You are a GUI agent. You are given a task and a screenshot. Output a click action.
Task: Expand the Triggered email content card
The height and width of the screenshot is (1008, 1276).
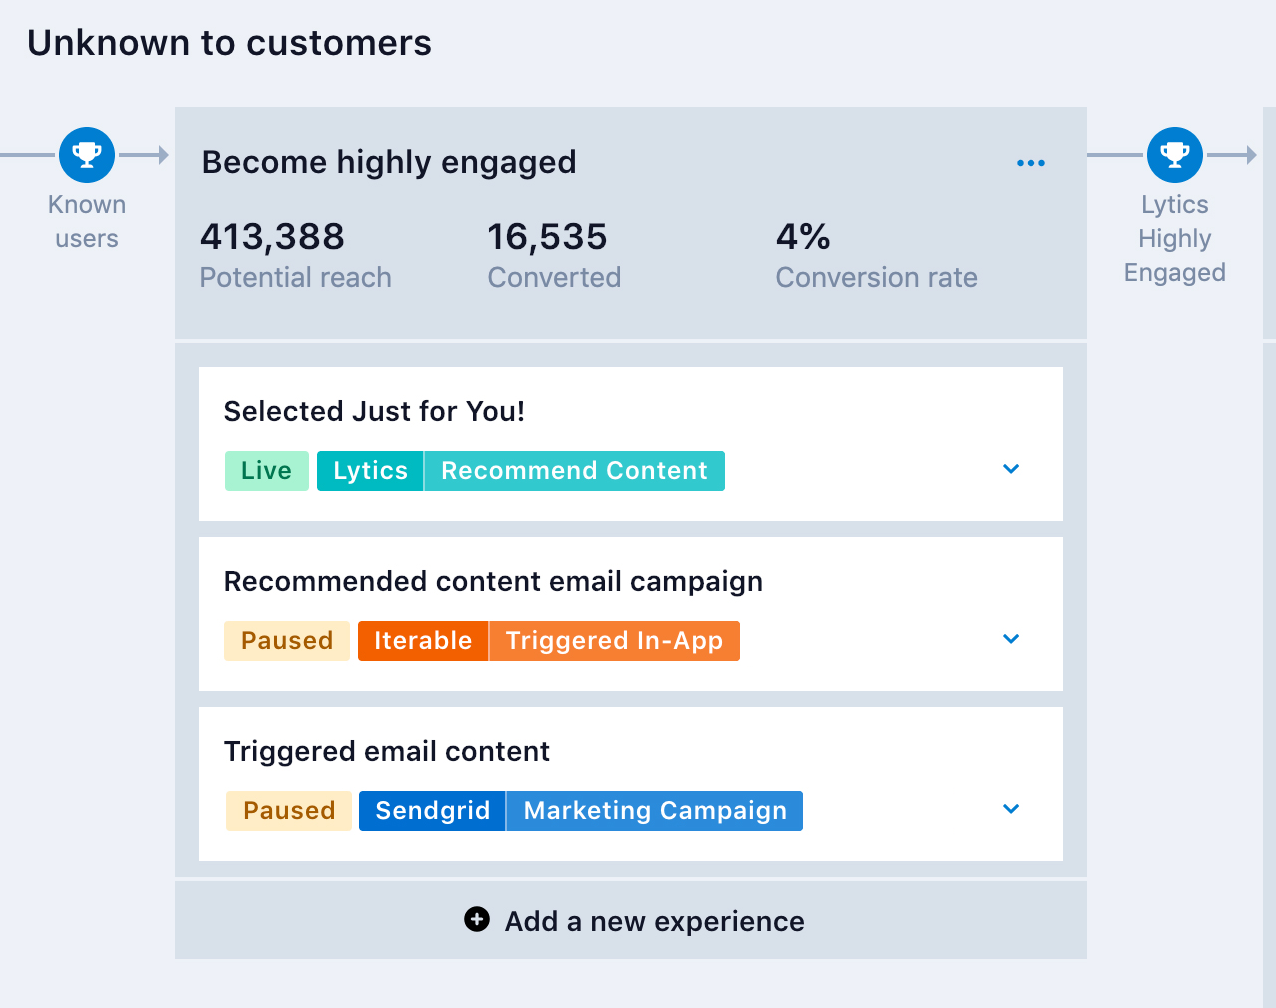(1011, 809)
